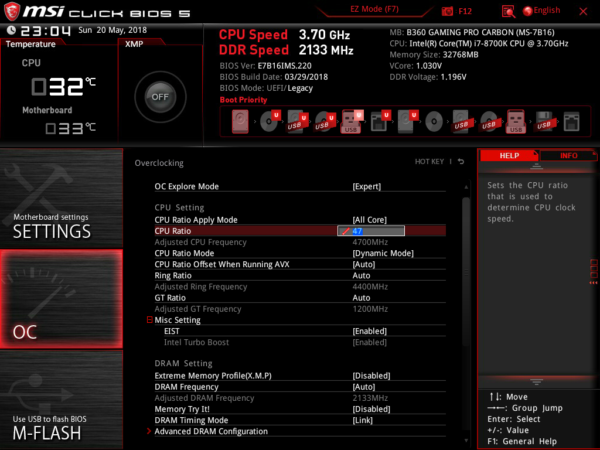This screenshot has height=450, width=600.
Task: Click the scroll-down handle below the help text
Action: click(x=536, y=382)
